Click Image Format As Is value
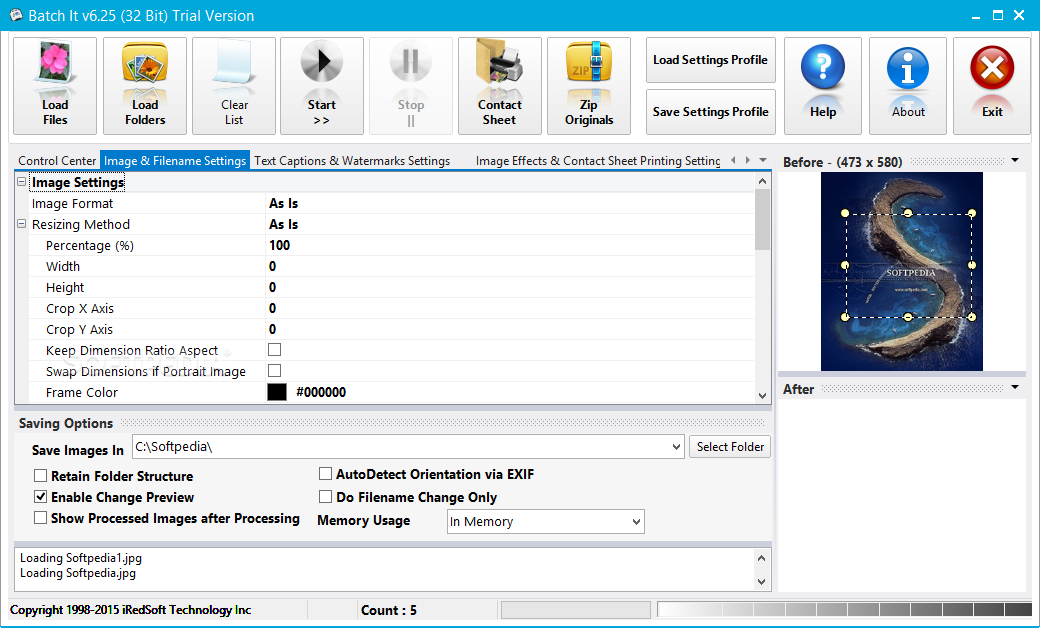The height and width of the screenshot is (628, 1040). coord(284,204)
